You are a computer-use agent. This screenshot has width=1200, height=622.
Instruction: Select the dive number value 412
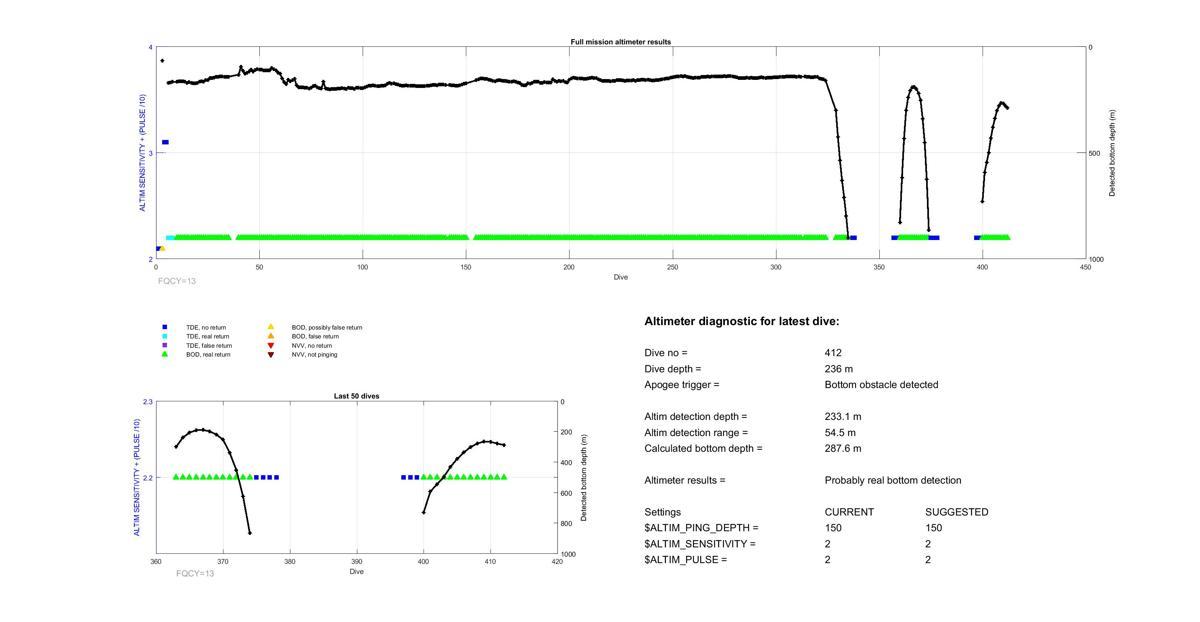tap(833, 353)
